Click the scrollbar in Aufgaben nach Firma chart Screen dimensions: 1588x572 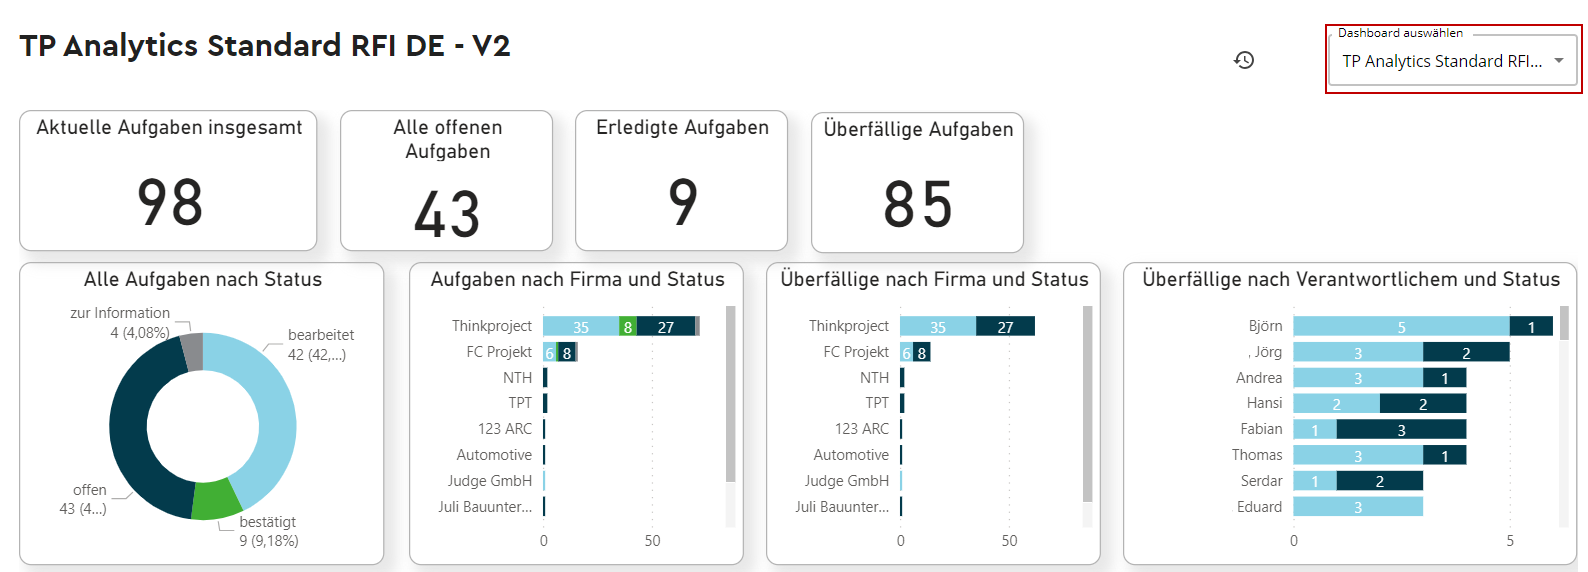(730, 395)
